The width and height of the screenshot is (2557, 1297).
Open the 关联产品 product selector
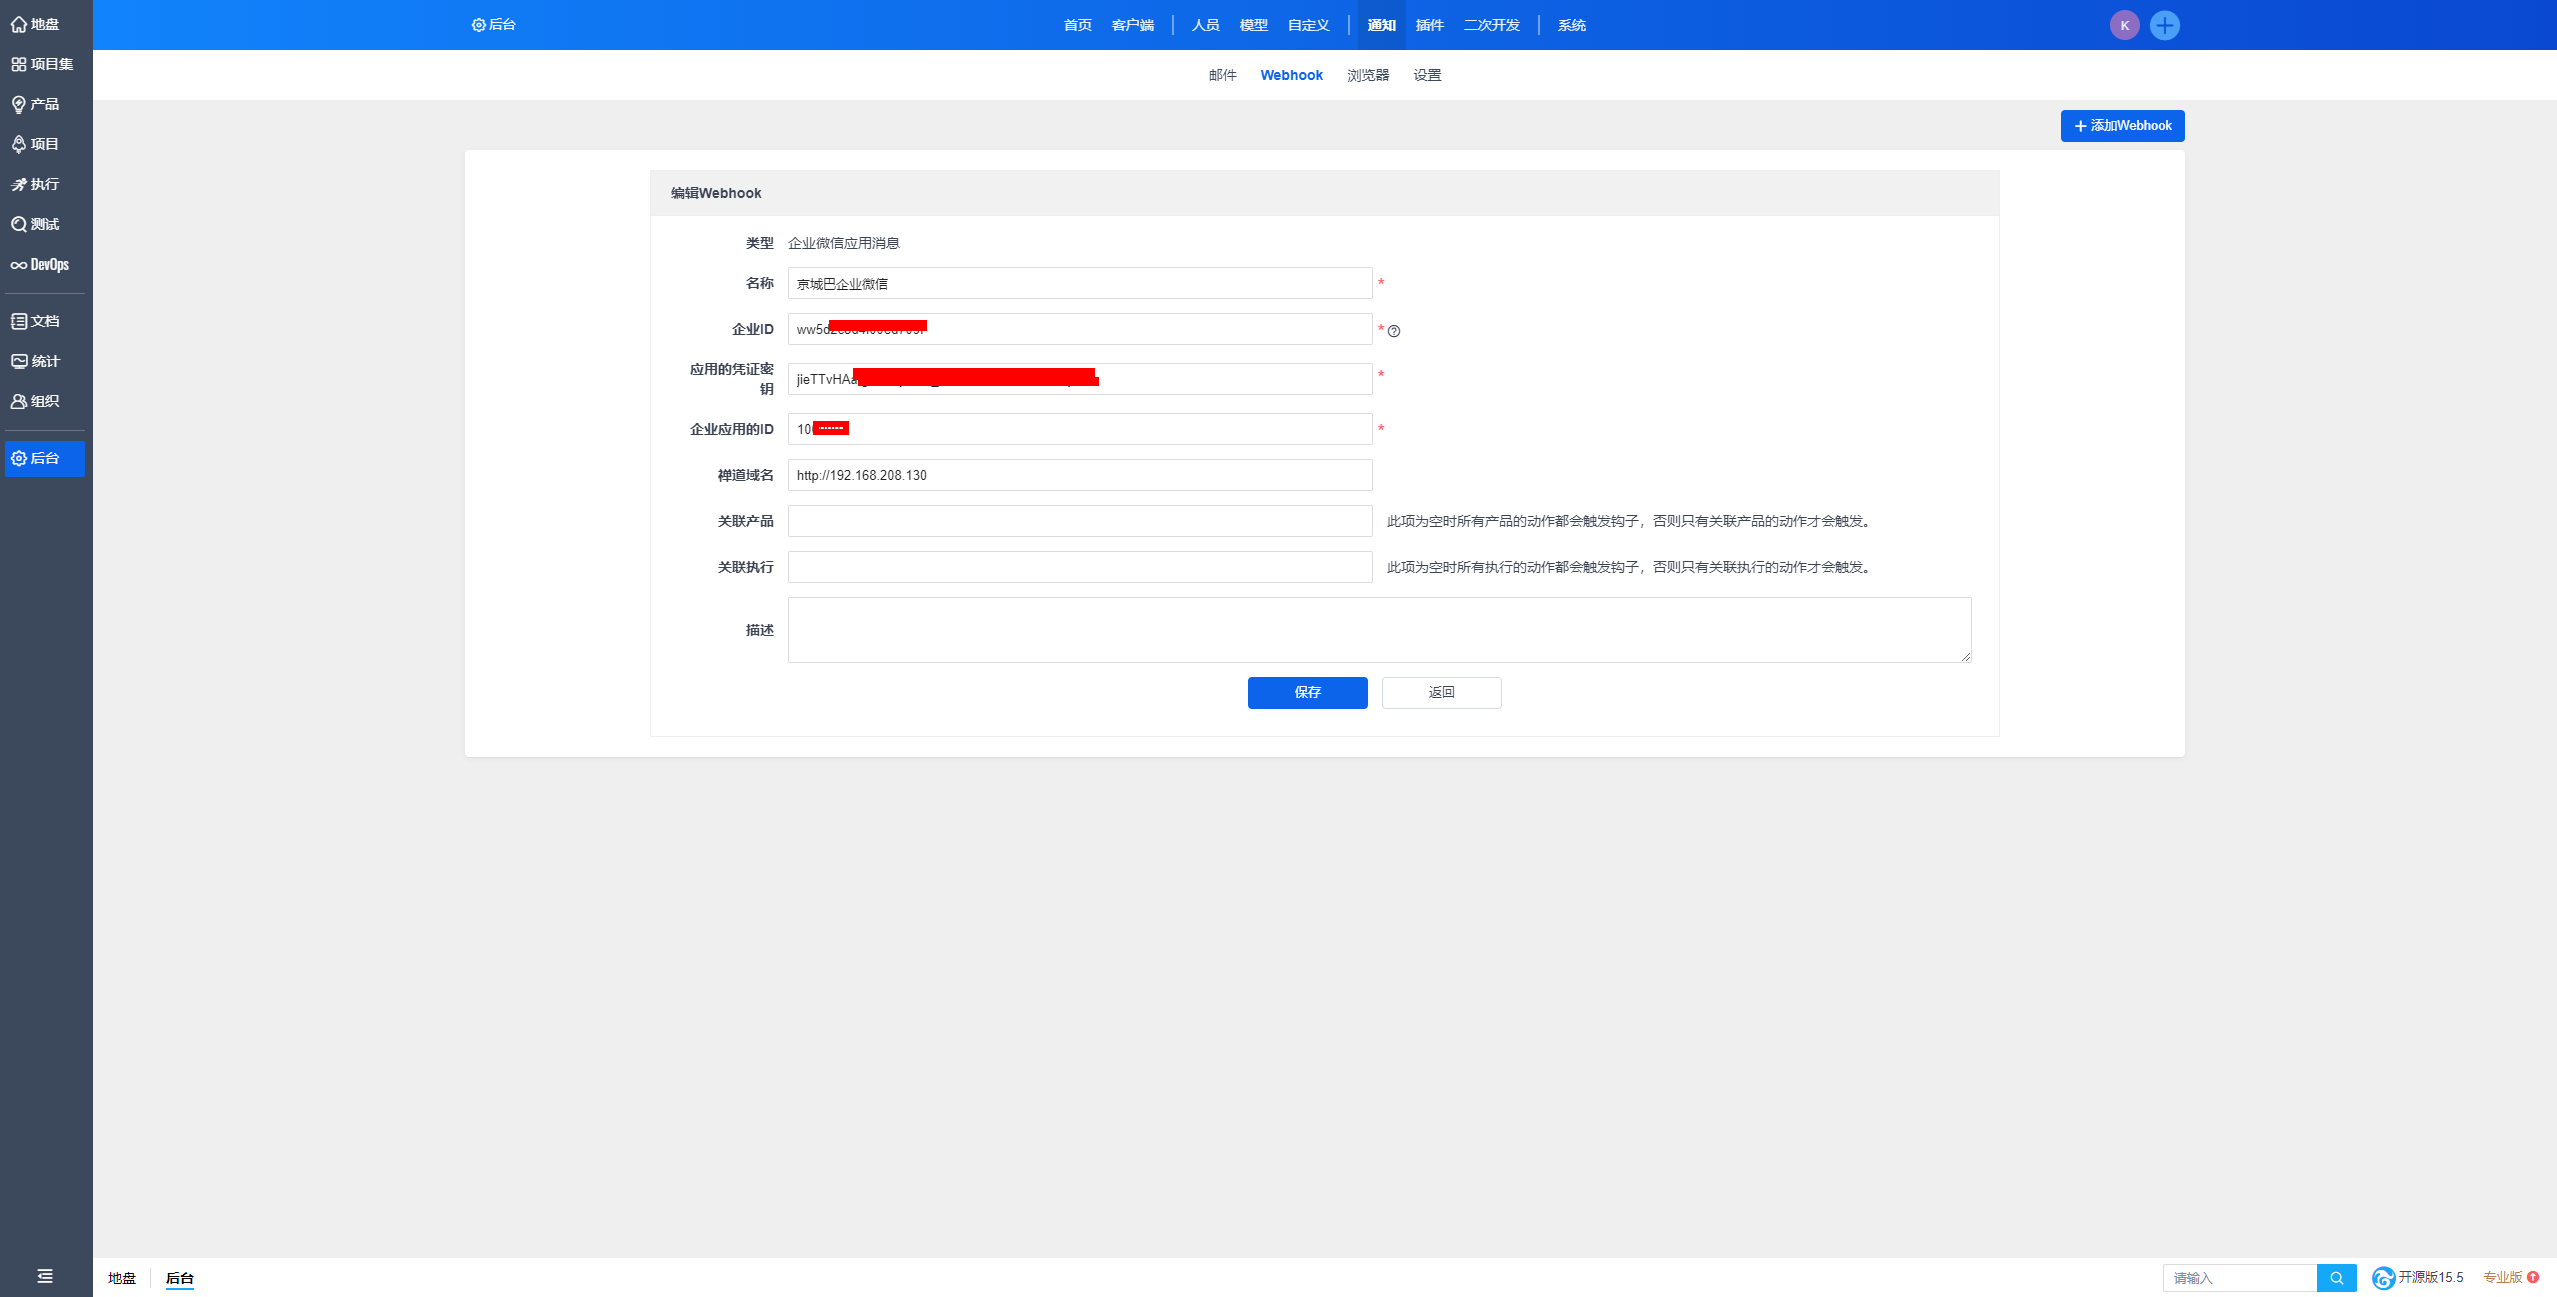point(1079,521)
